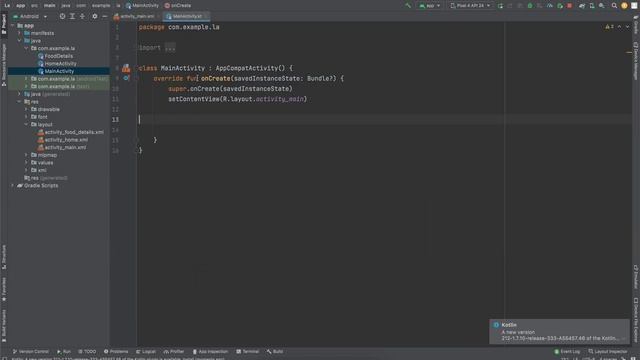Viewport: 640px width, 360px height.
Task: Open the TODO tool window
Action: click(87, 351)
